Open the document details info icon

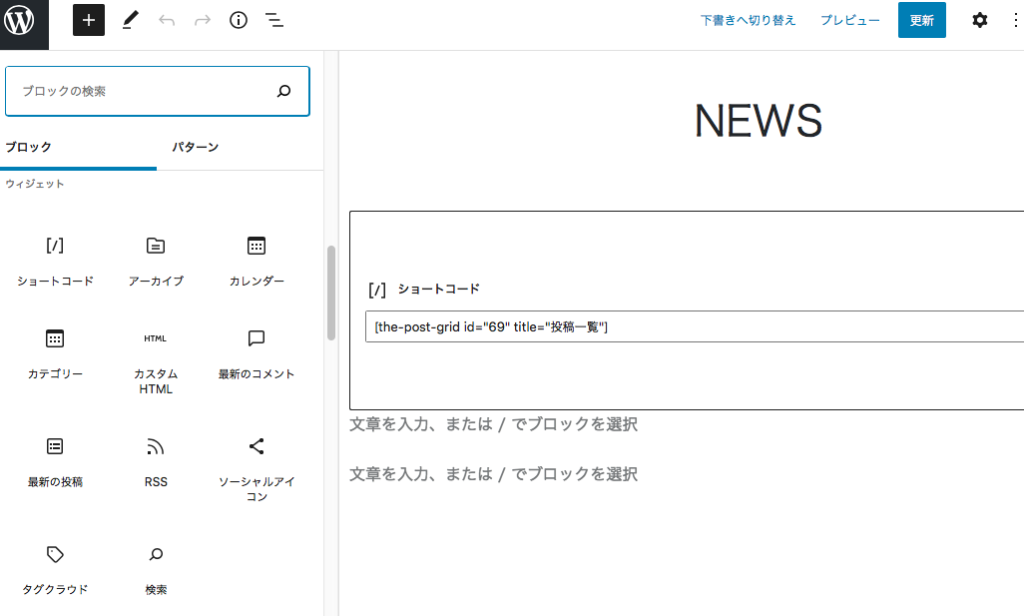point(238,20)
